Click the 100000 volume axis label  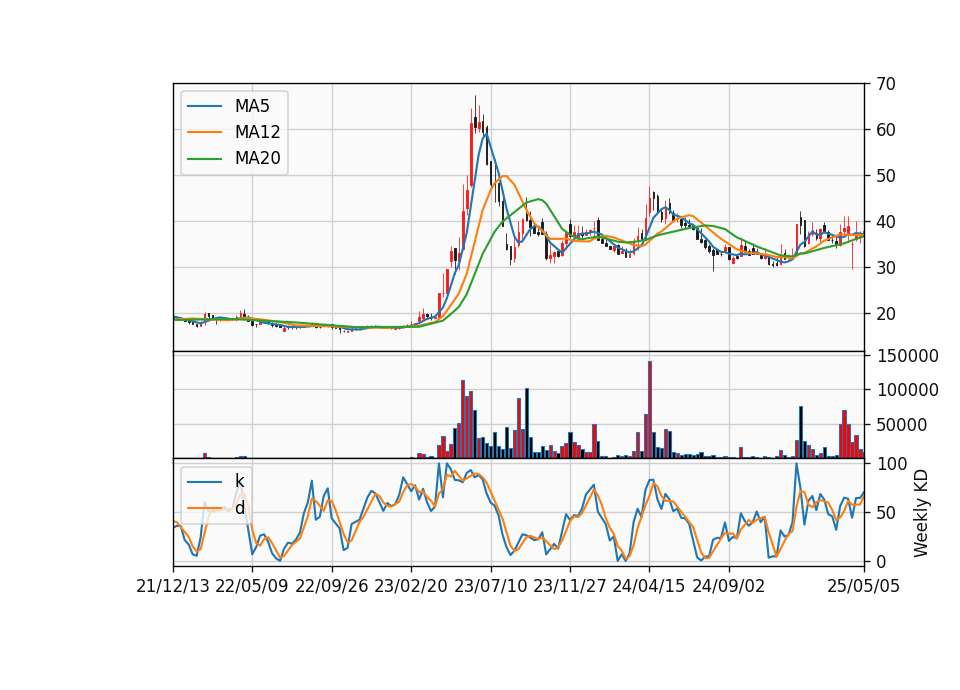point(907,390)
